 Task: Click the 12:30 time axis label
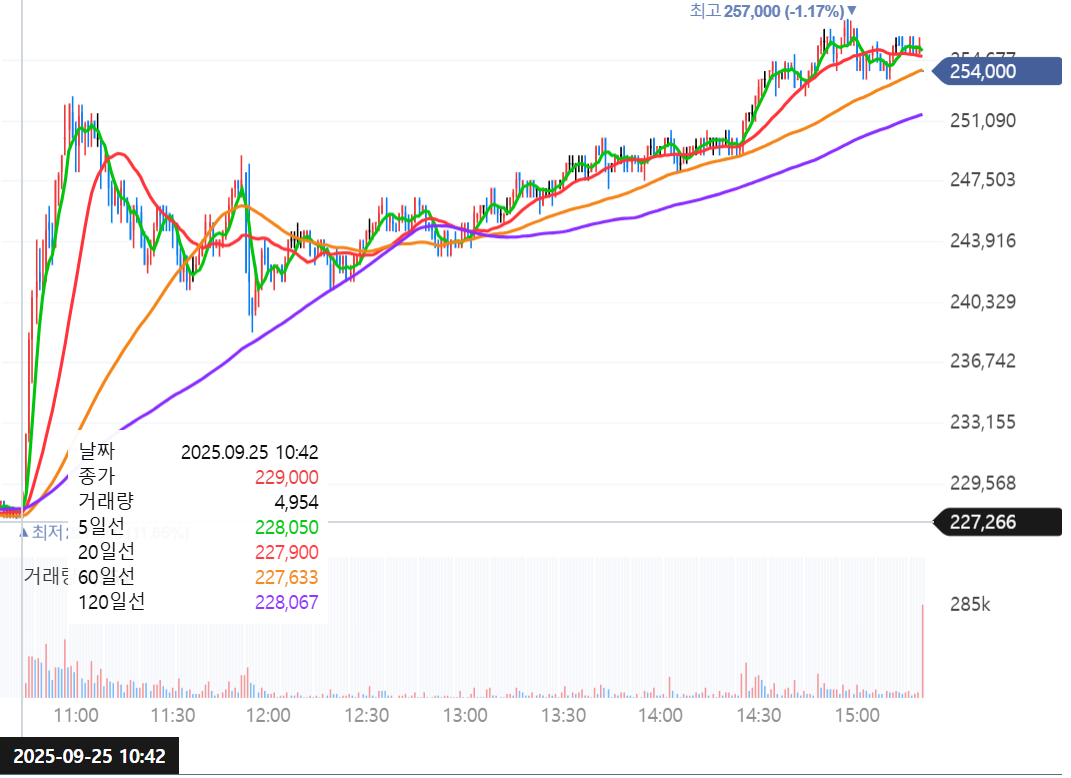[367, 715]
